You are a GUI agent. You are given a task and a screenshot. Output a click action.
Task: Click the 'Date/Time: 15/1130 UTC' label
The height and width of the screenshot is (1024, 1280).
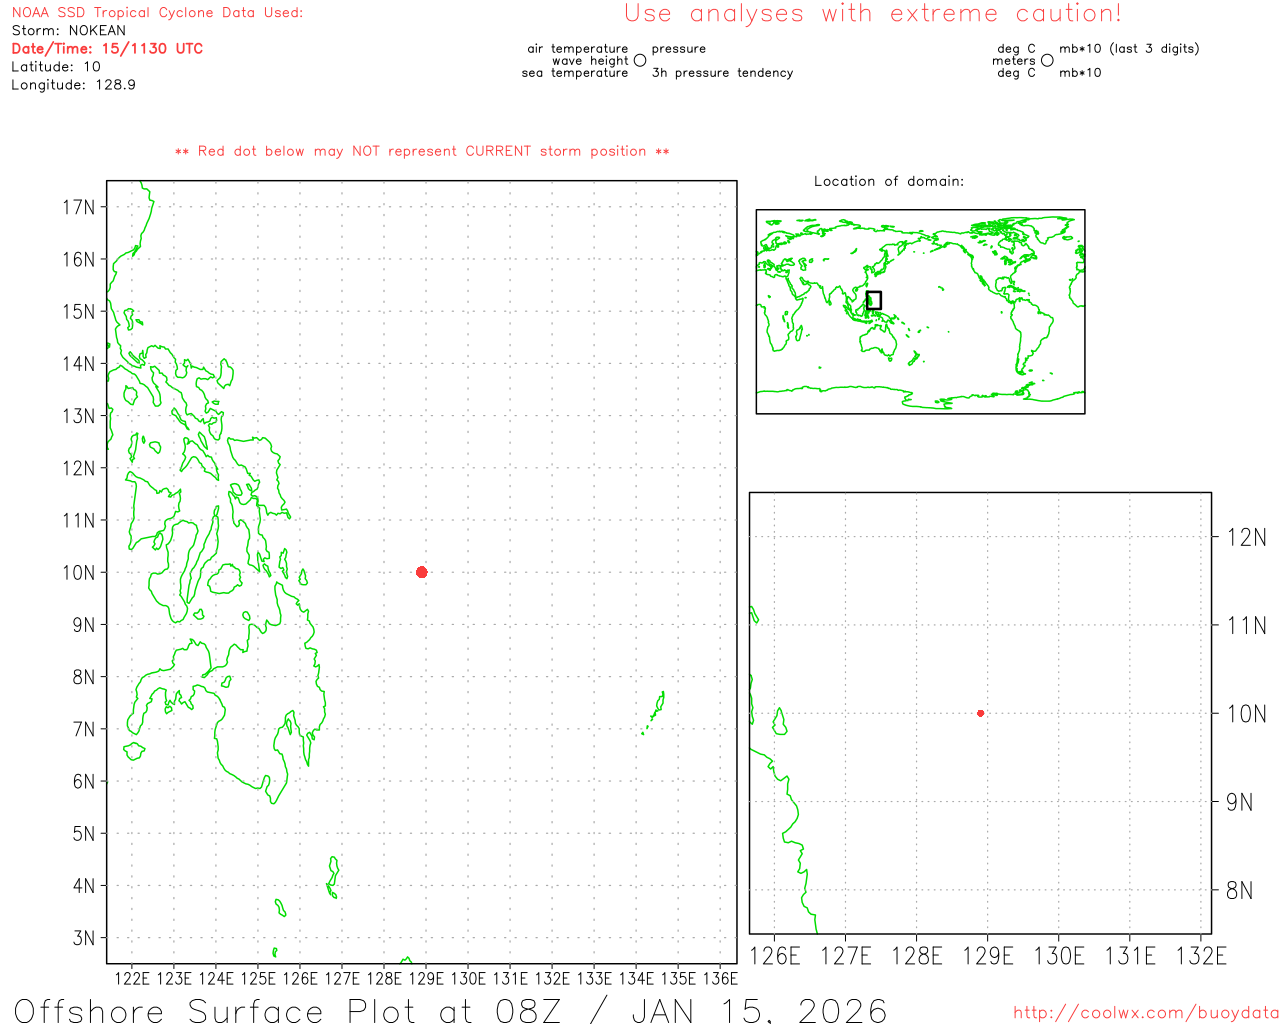coord(107,49)
